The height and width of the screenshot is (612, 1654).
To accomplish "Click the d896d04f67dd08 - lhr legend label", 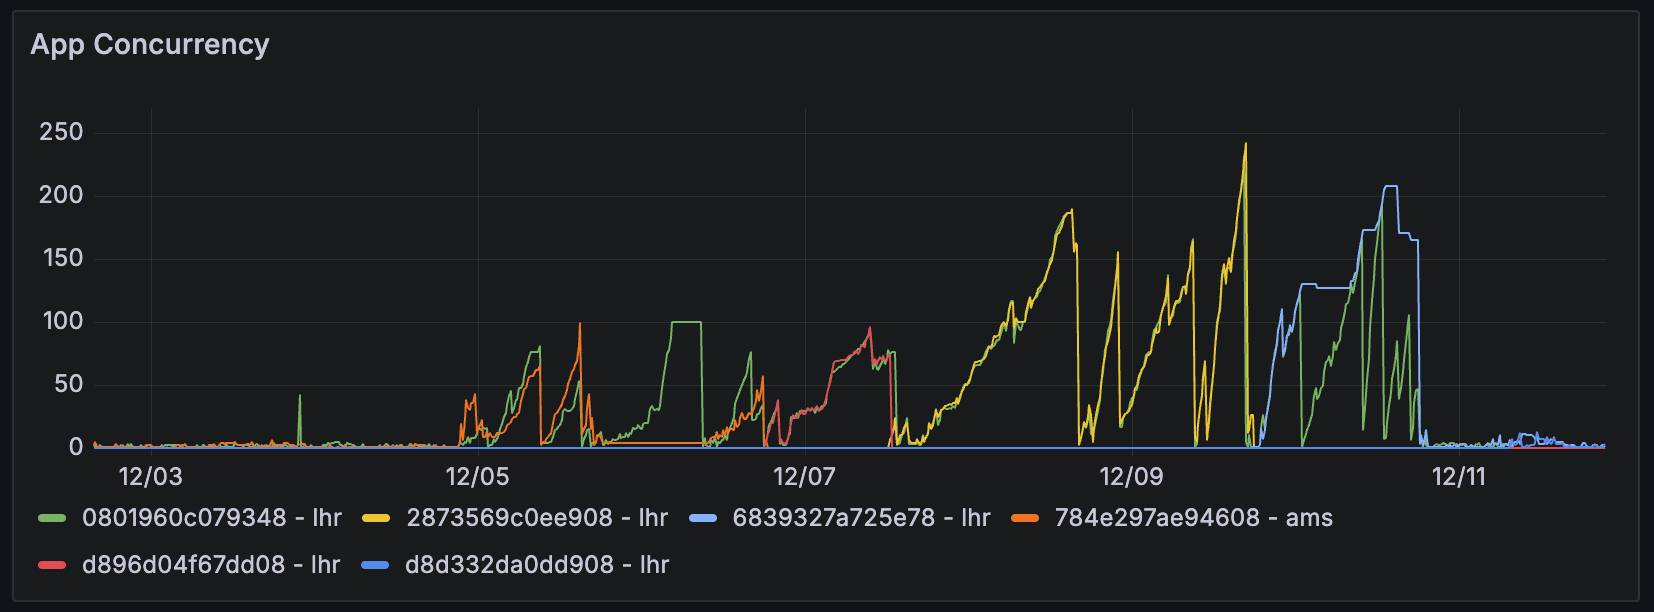I will coord(211,565).
